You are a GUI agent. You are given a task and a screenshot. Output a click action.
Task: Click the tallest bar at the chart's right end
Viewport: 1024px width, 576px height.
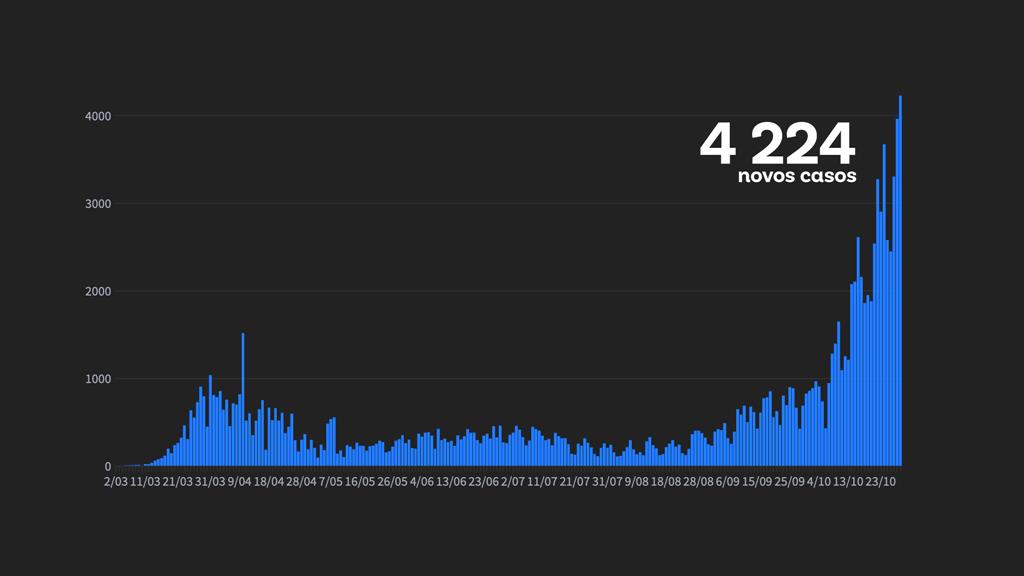pyautogui.click(x=900, y=280)
